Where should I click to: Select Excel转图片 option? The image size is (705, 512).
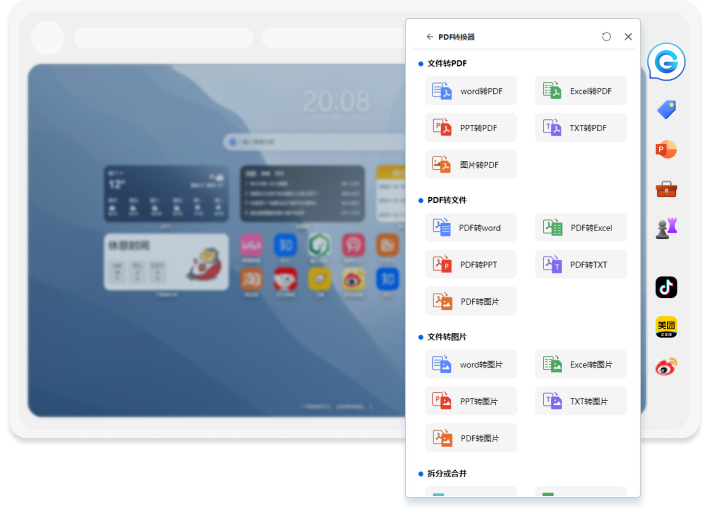[581, 364]
